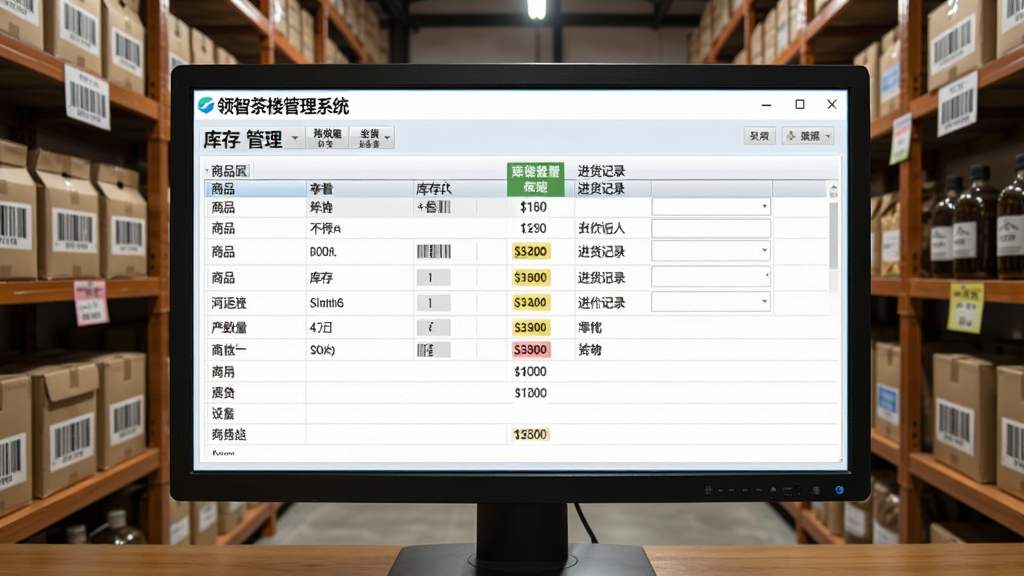Select the BOOA cell

click(323, 252)
